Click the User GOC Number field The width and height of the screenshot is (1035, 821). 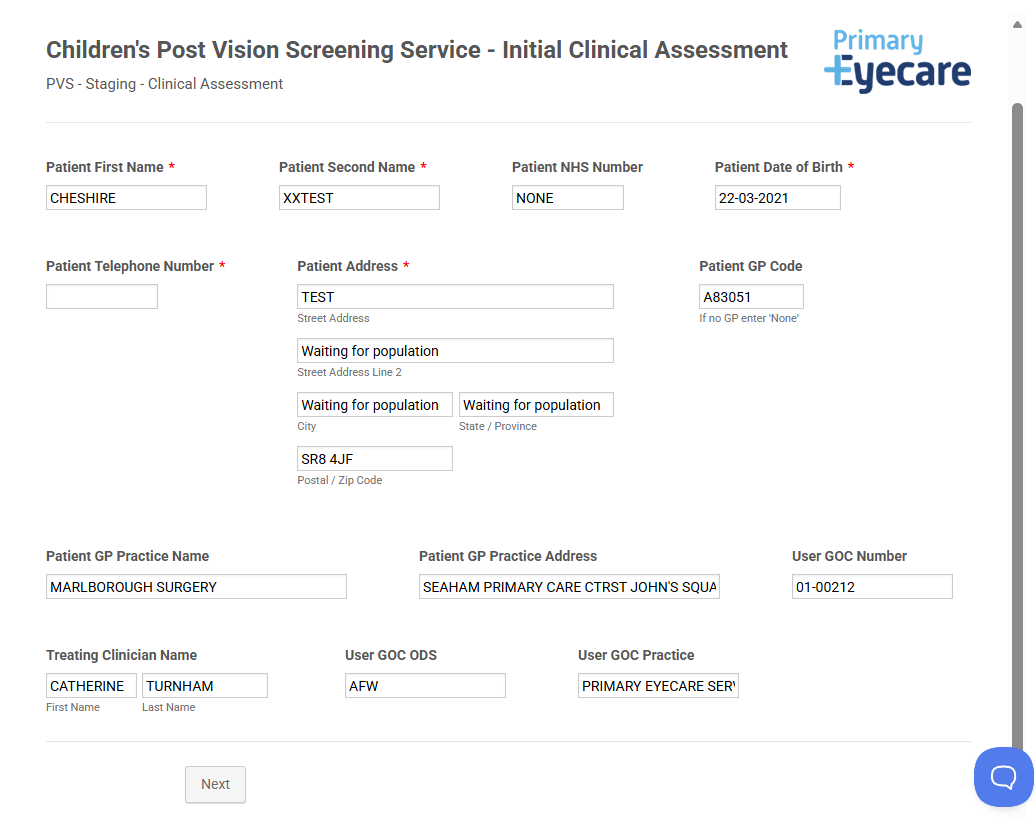click(x=872, y=587)
